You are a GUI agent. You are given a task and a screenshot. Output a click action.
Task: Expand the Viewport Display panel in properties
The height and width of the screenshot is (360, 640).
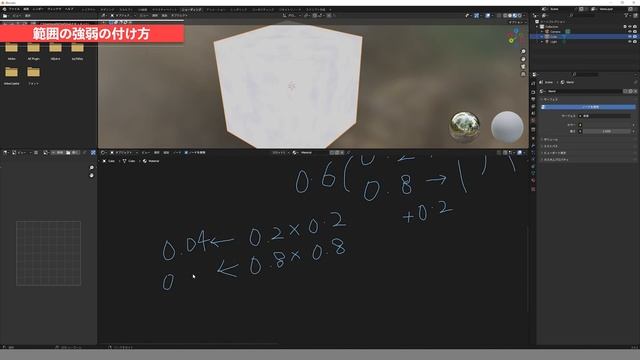[555, 153]
